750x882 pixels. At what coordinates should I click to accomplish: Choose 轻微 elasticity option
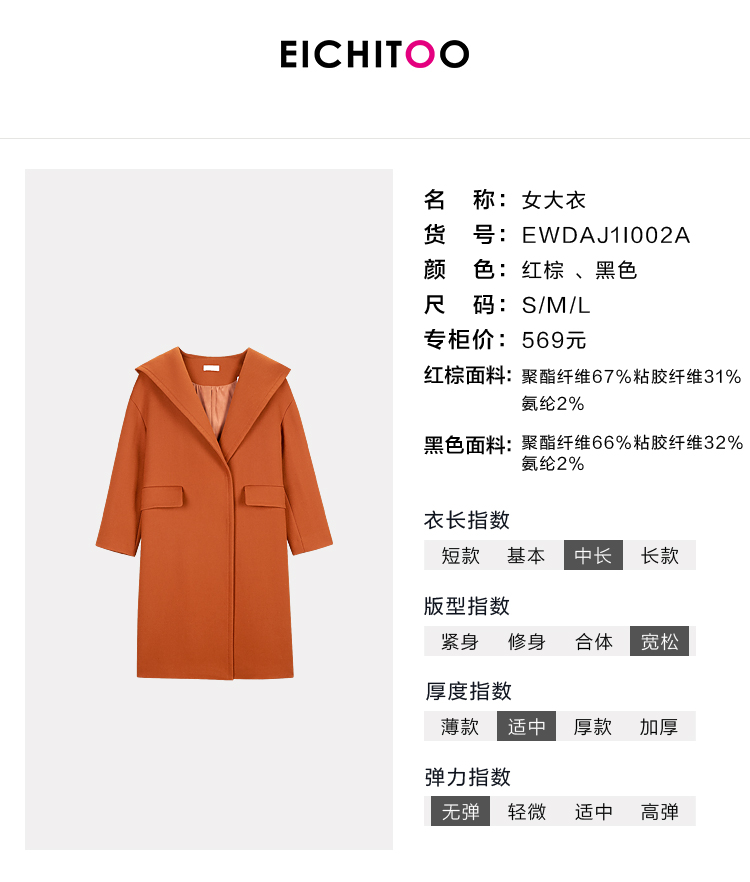pos(527,812)
